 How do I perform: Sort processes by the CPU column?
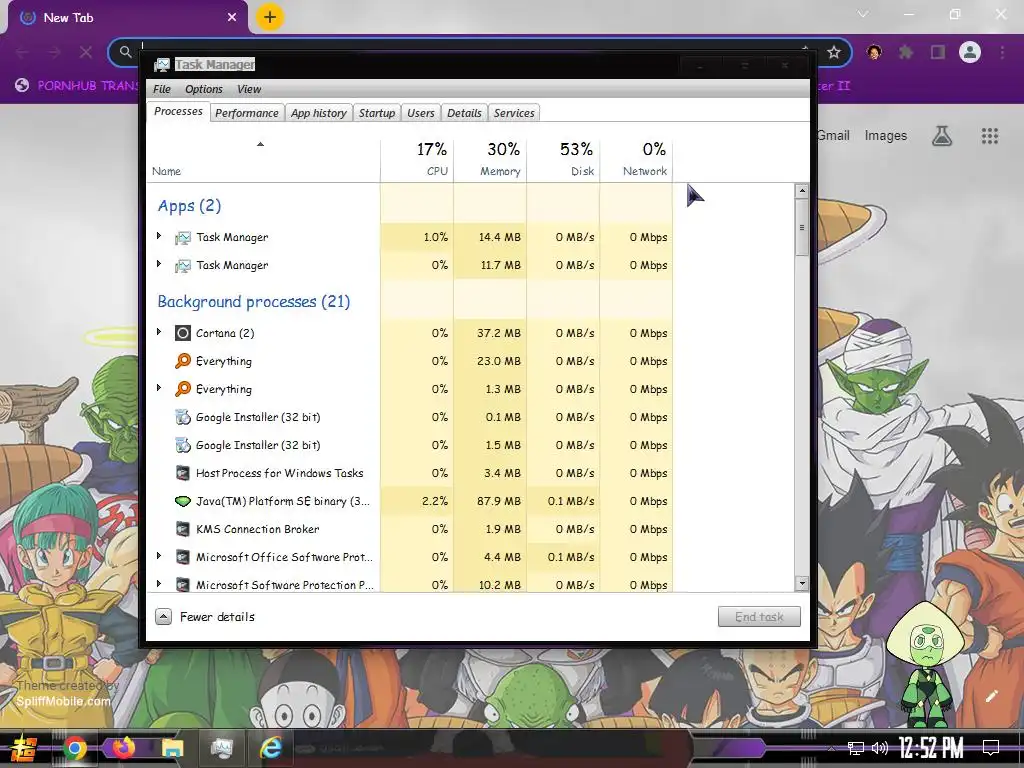pyautogui.click(x=417, y=159)
